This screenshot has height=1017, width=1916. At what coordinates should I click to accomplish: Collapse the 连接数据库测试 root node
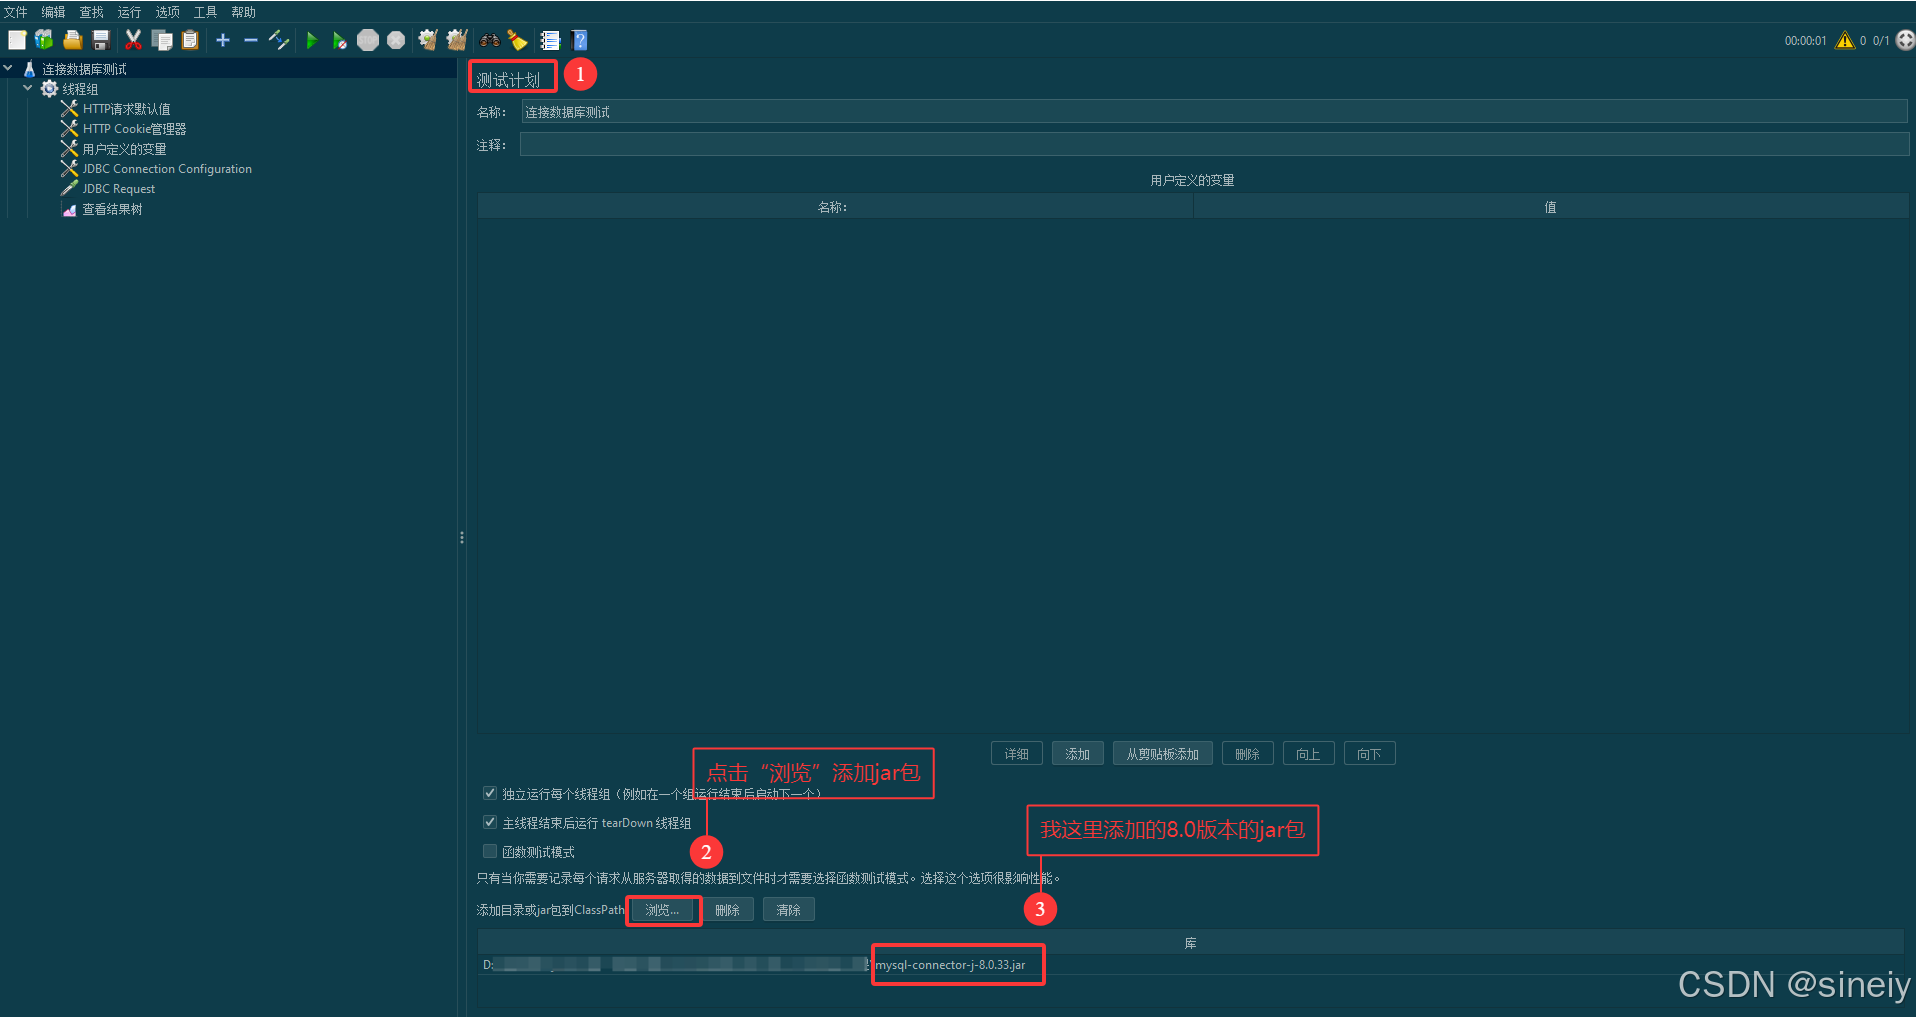[8, 68]
